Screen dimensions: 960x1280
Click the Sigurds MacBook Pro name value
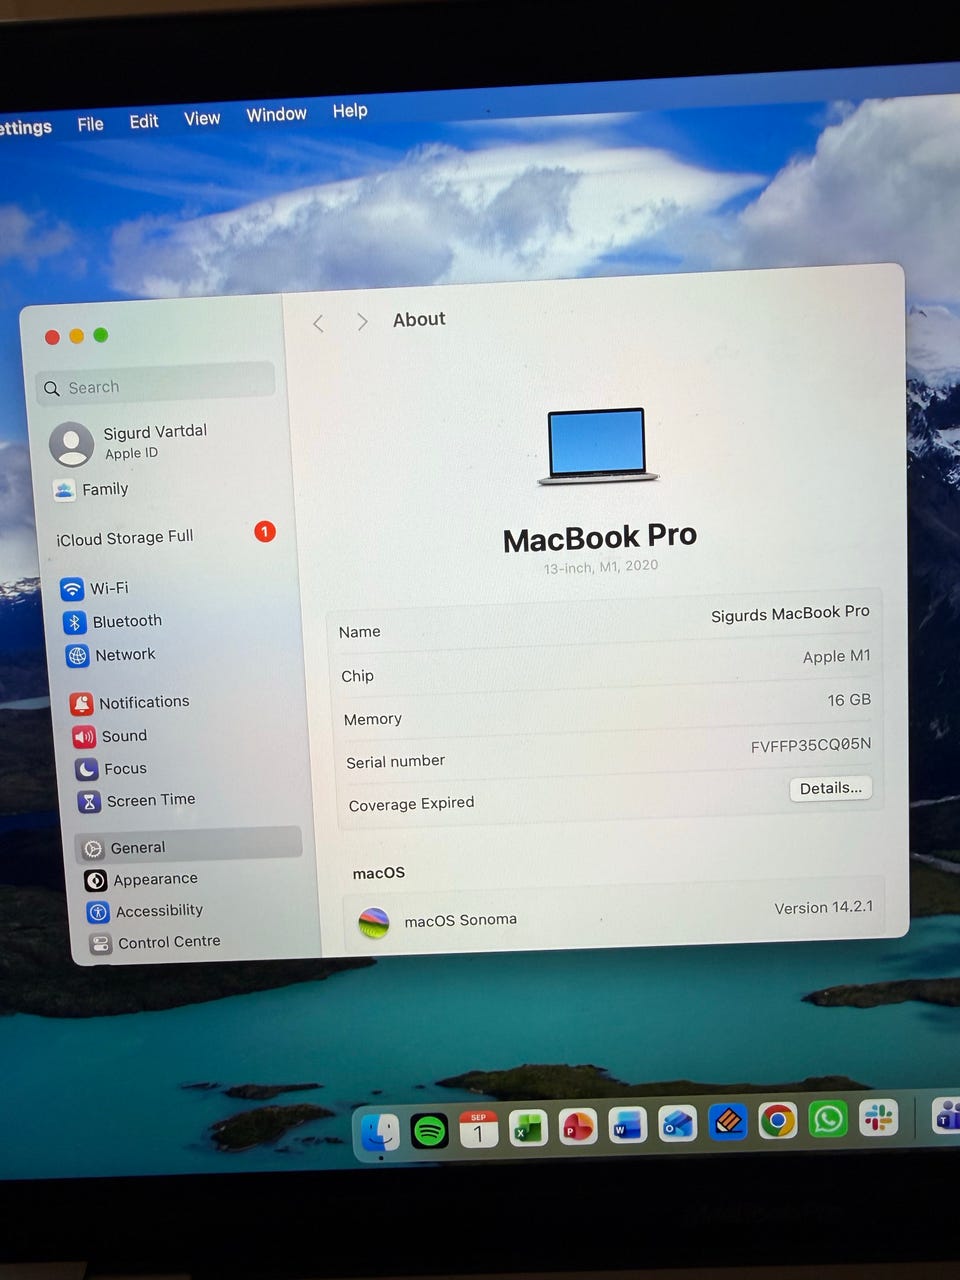790,613
